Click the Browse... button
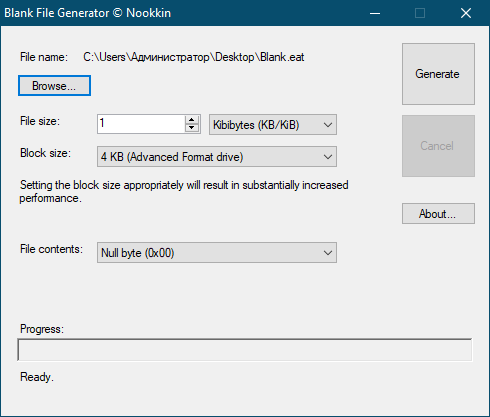Viewport: 490px width, 417px height. (x=54, y=86)
